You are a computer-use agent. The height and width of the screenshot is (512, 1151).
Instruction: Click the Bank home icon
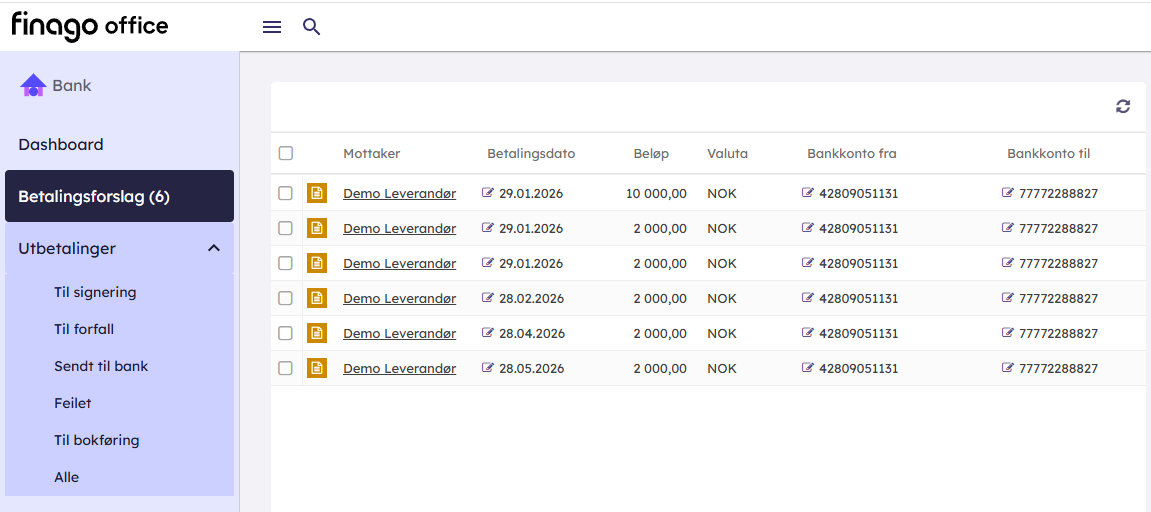(x=33, y=86)
